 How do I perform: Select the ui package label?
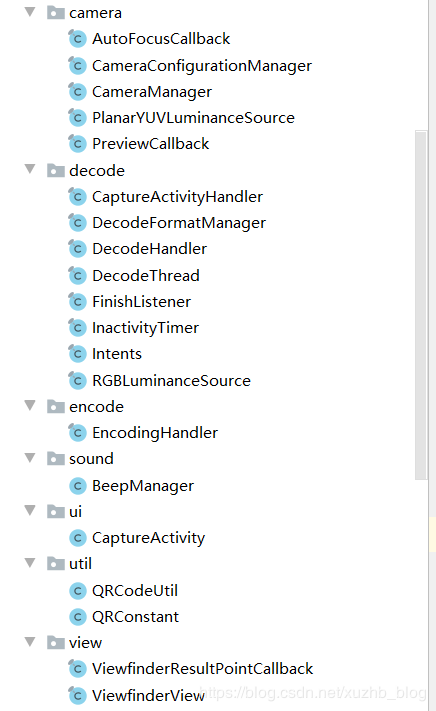pos(75,512)
